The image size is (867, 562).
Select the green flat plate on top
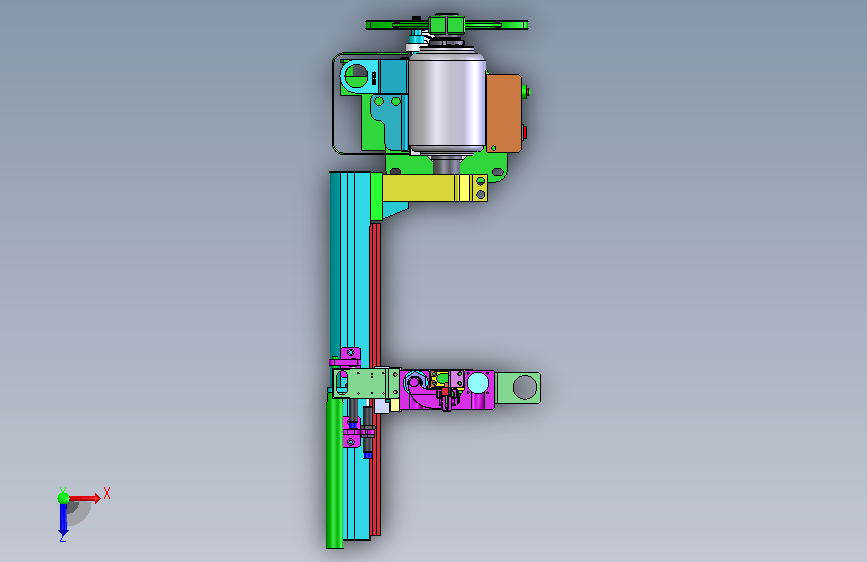[447, 24]
